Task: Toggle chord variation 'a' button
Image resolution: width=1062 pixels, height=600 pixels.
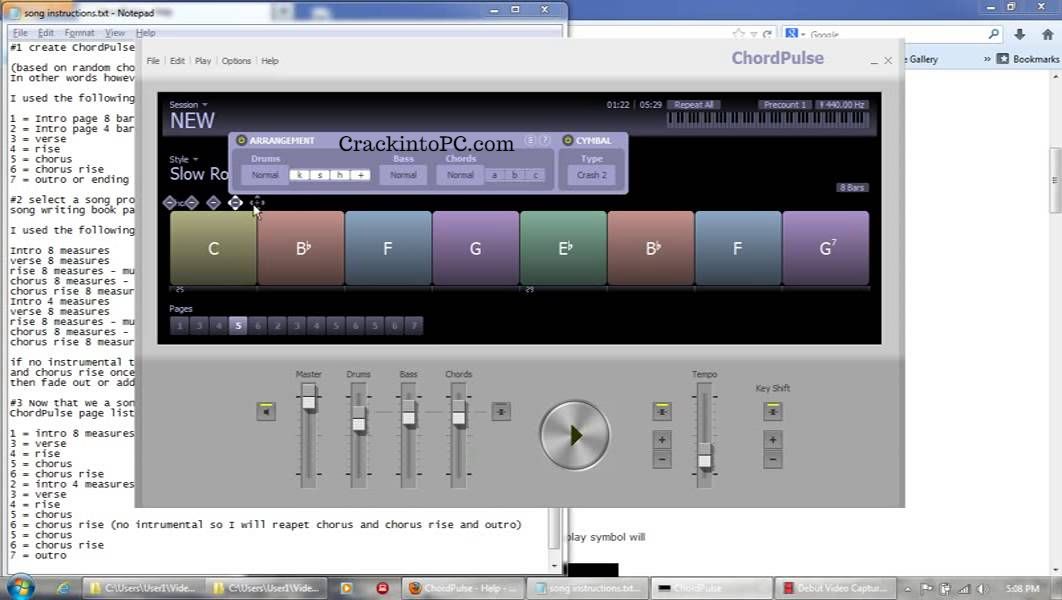Action: pyautogui.click(x=494, y=175)
